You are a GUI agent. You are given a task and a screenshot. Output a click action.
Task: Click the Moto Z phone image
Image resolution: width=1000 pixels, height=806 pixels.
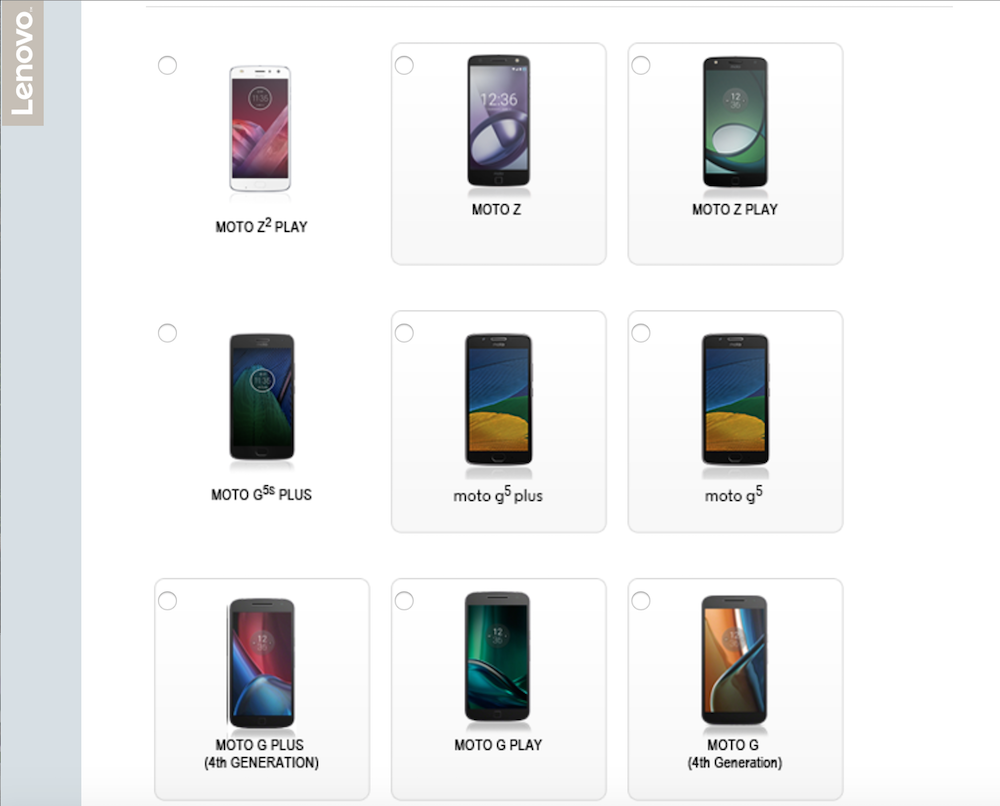coord(499,121)
